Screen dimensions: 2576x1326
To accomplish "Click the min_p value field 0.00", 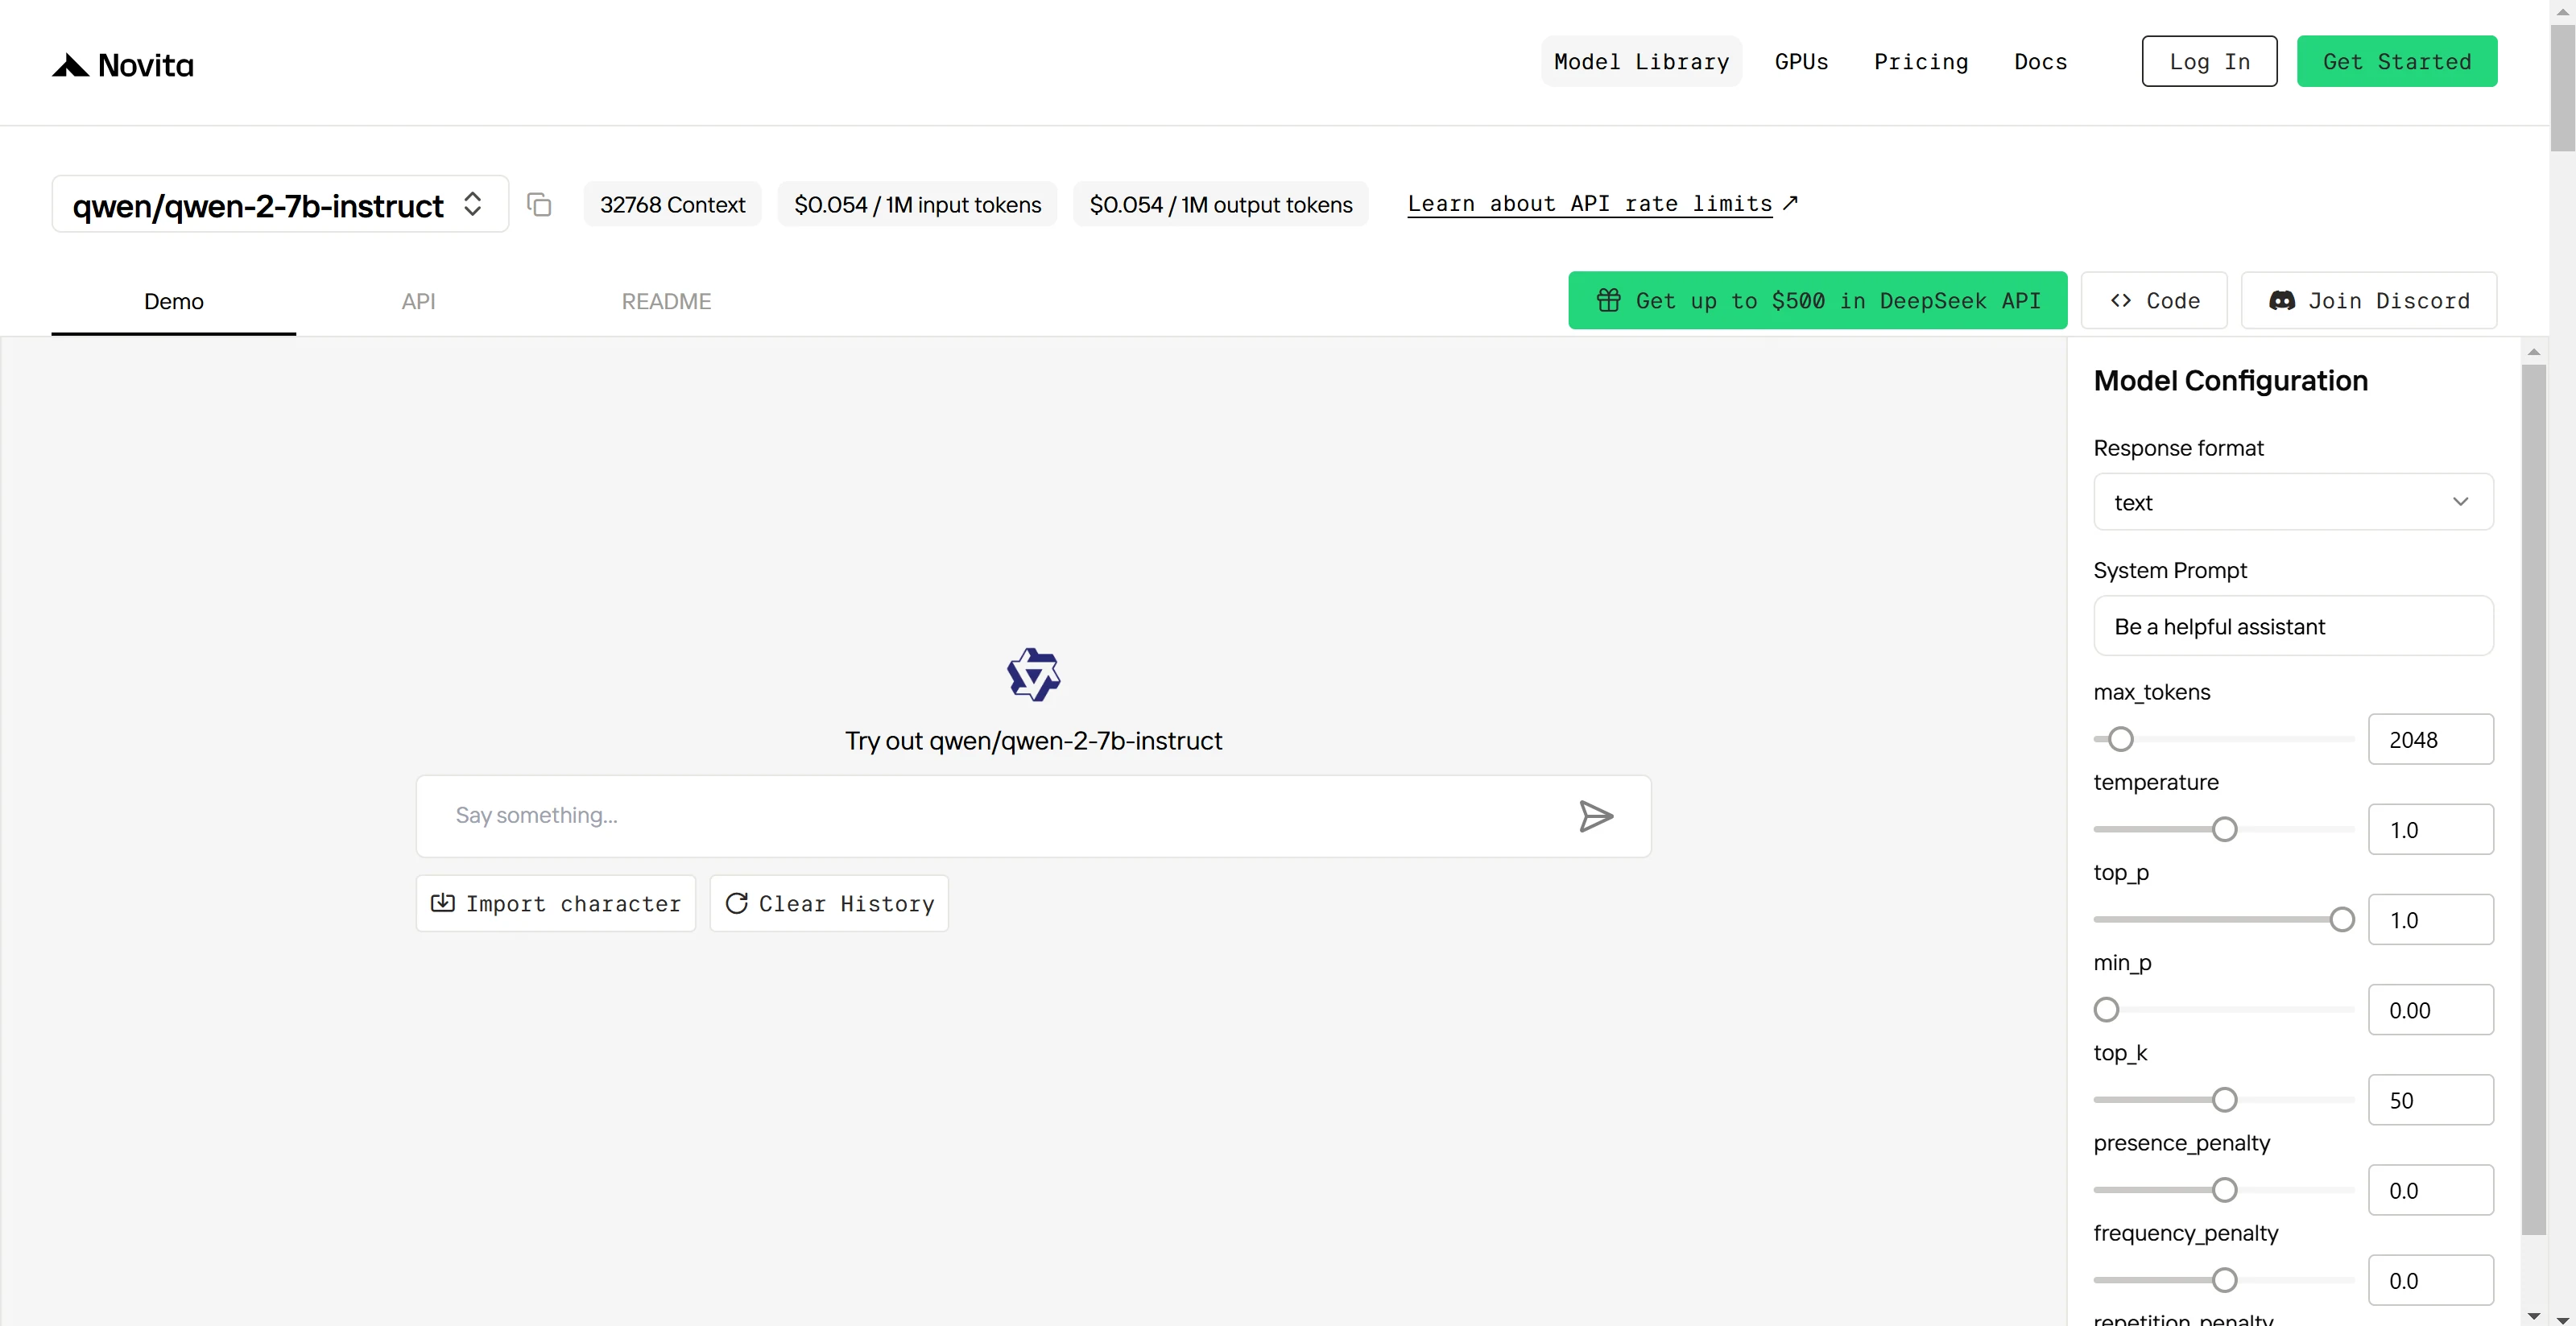I will tap(2430, 1009).
